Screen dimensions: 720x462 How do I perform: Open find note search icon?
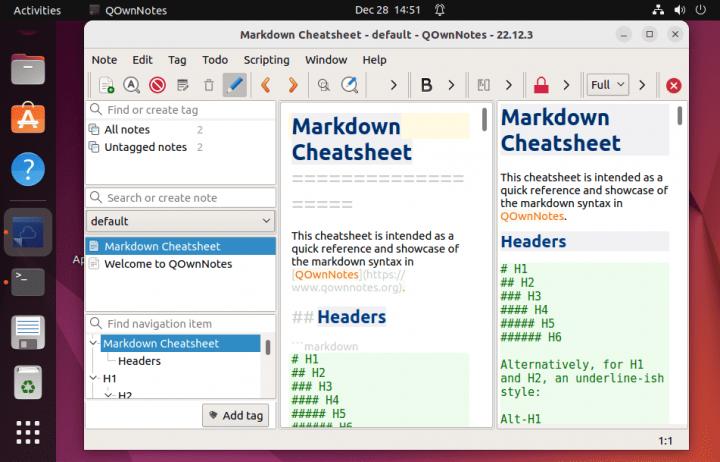(131, 85)
